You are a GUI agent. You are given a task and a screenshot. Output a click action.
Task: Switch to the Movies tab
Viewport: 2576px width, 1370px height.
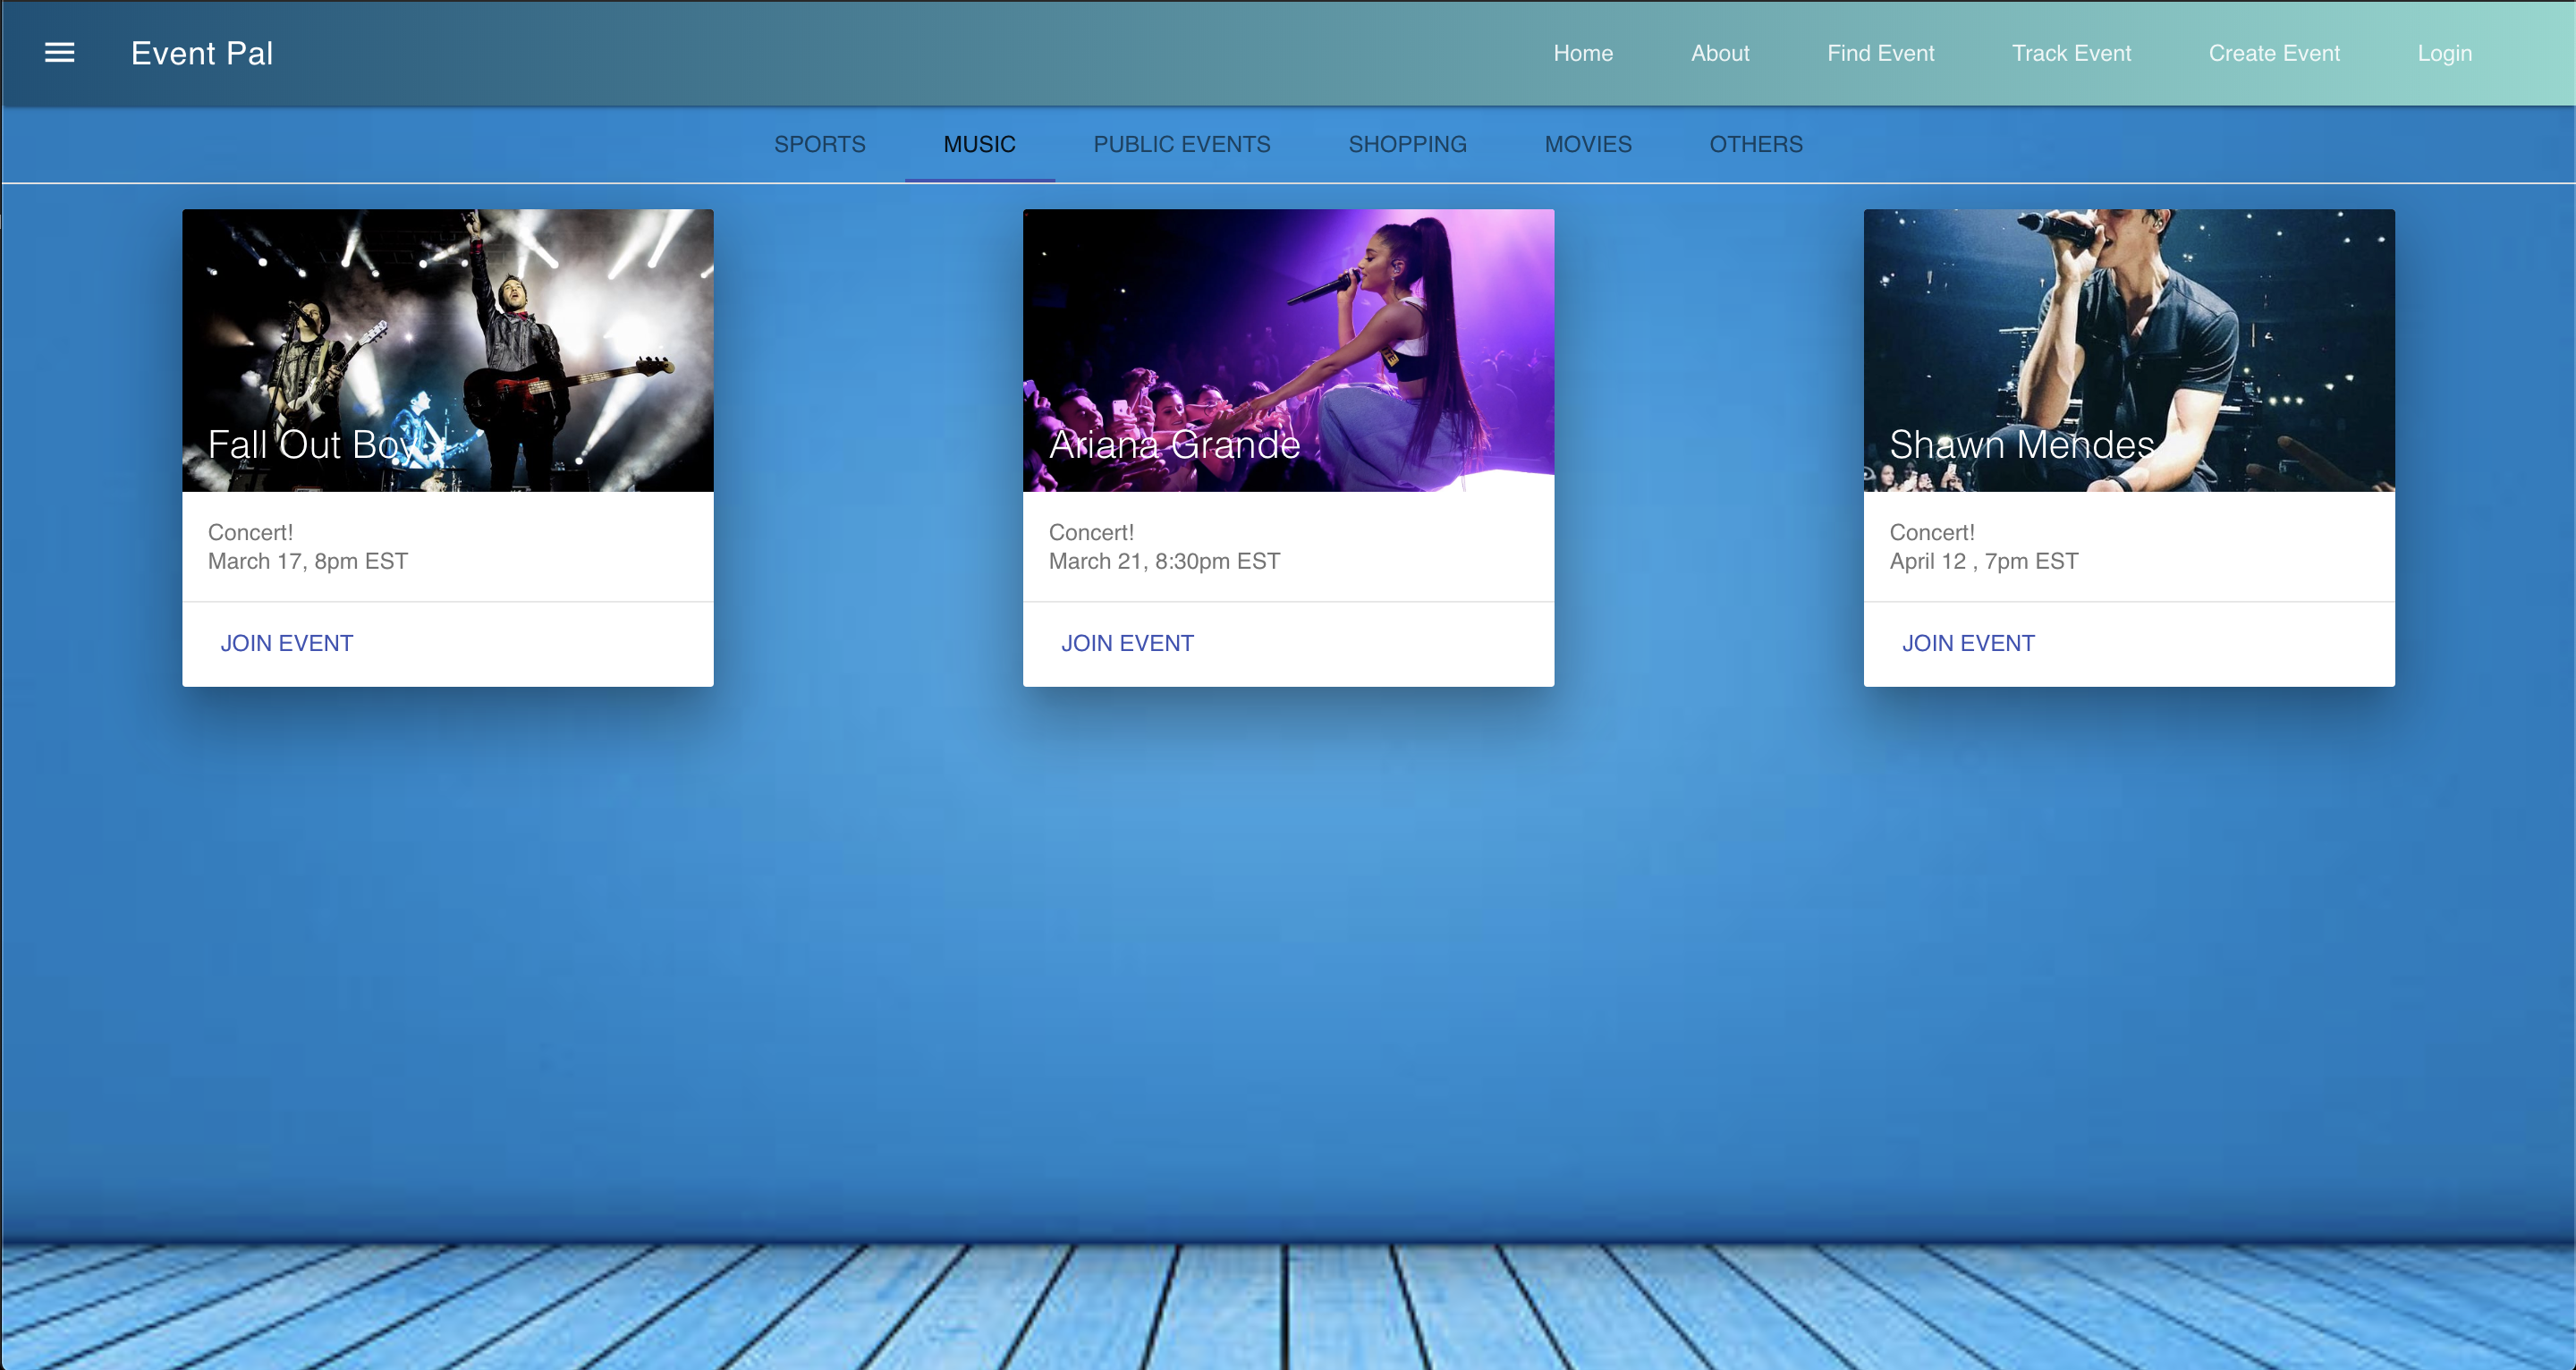(x=1587, y=144)
